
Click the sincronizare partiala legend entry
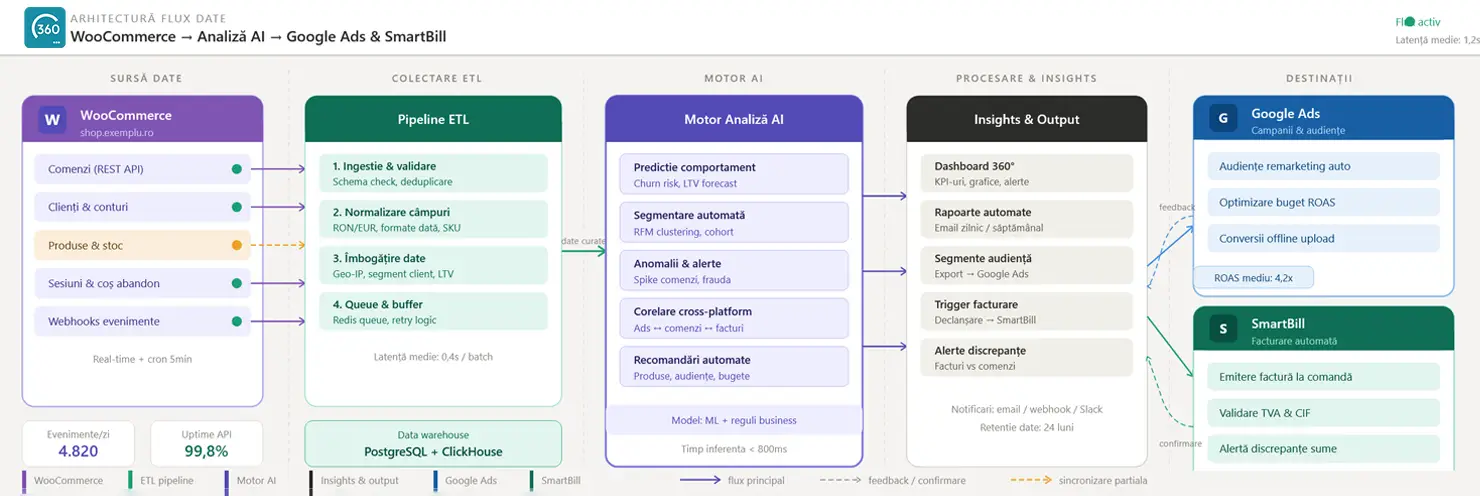[1078, 481]
